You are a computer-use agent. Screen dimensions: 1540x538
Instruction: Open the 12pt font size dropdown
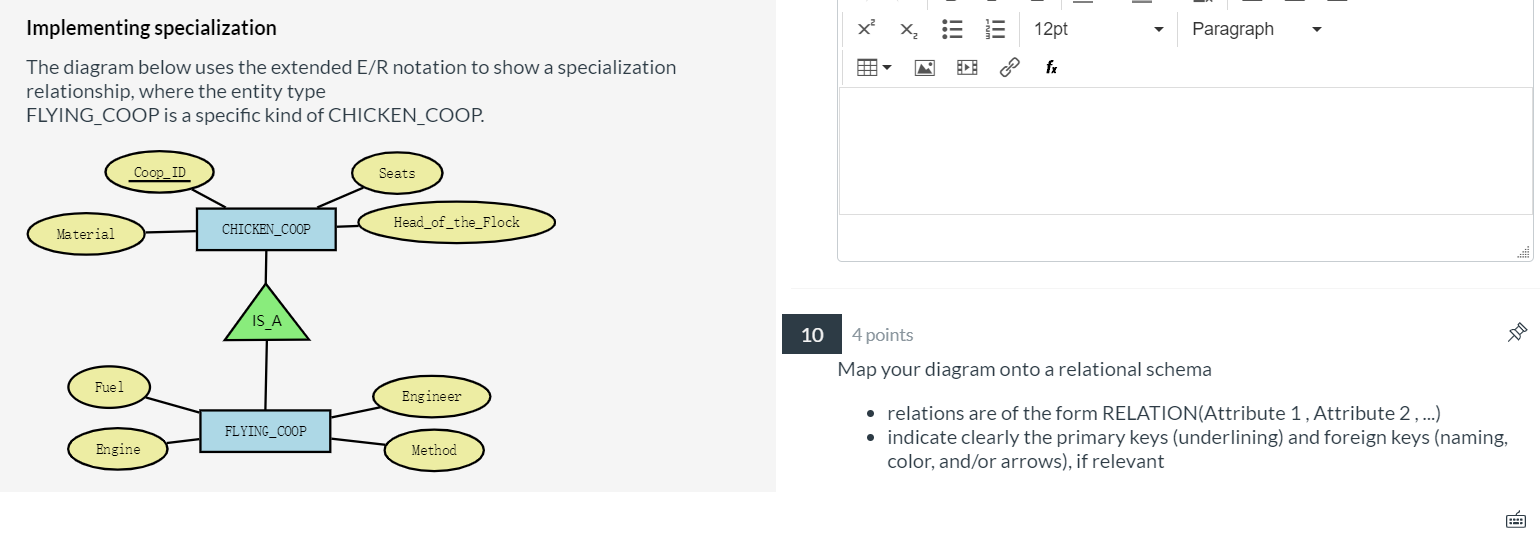[1098, 29]
